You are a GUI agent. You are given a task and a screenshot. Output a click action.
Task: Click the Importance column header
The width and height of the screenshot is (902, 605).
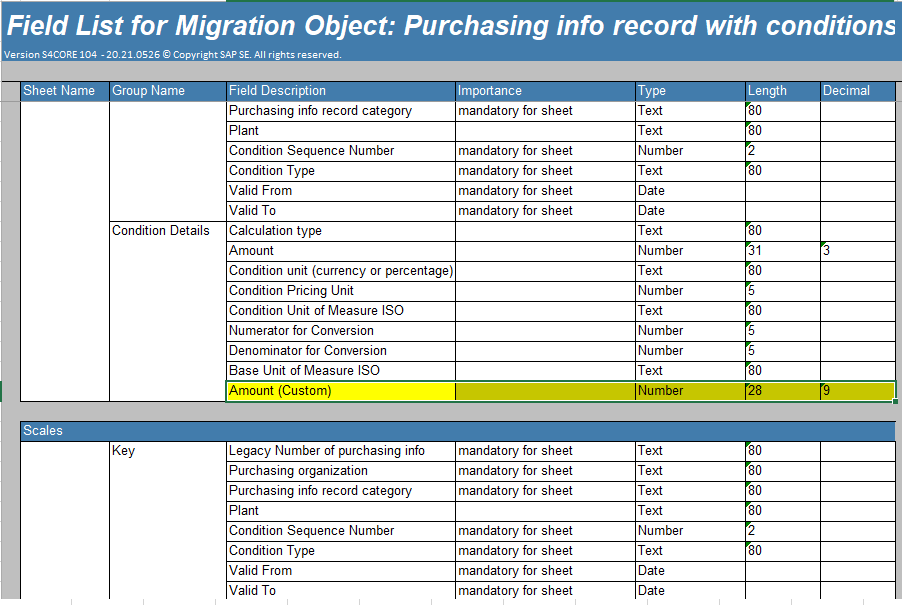(545, 91)
